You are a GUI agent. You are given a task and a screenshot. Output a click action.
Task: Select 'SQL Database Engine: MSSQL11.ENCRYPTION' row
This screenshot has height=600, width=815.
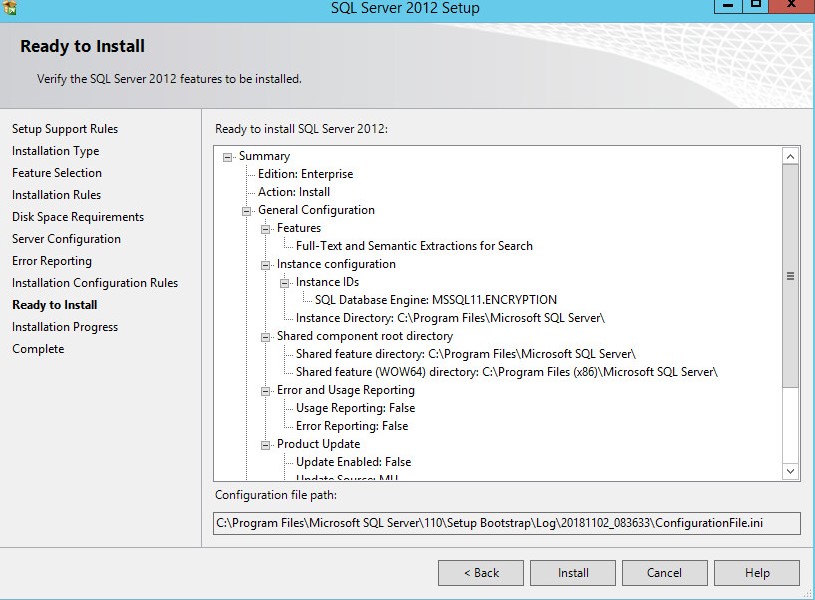tap(436, 300)
